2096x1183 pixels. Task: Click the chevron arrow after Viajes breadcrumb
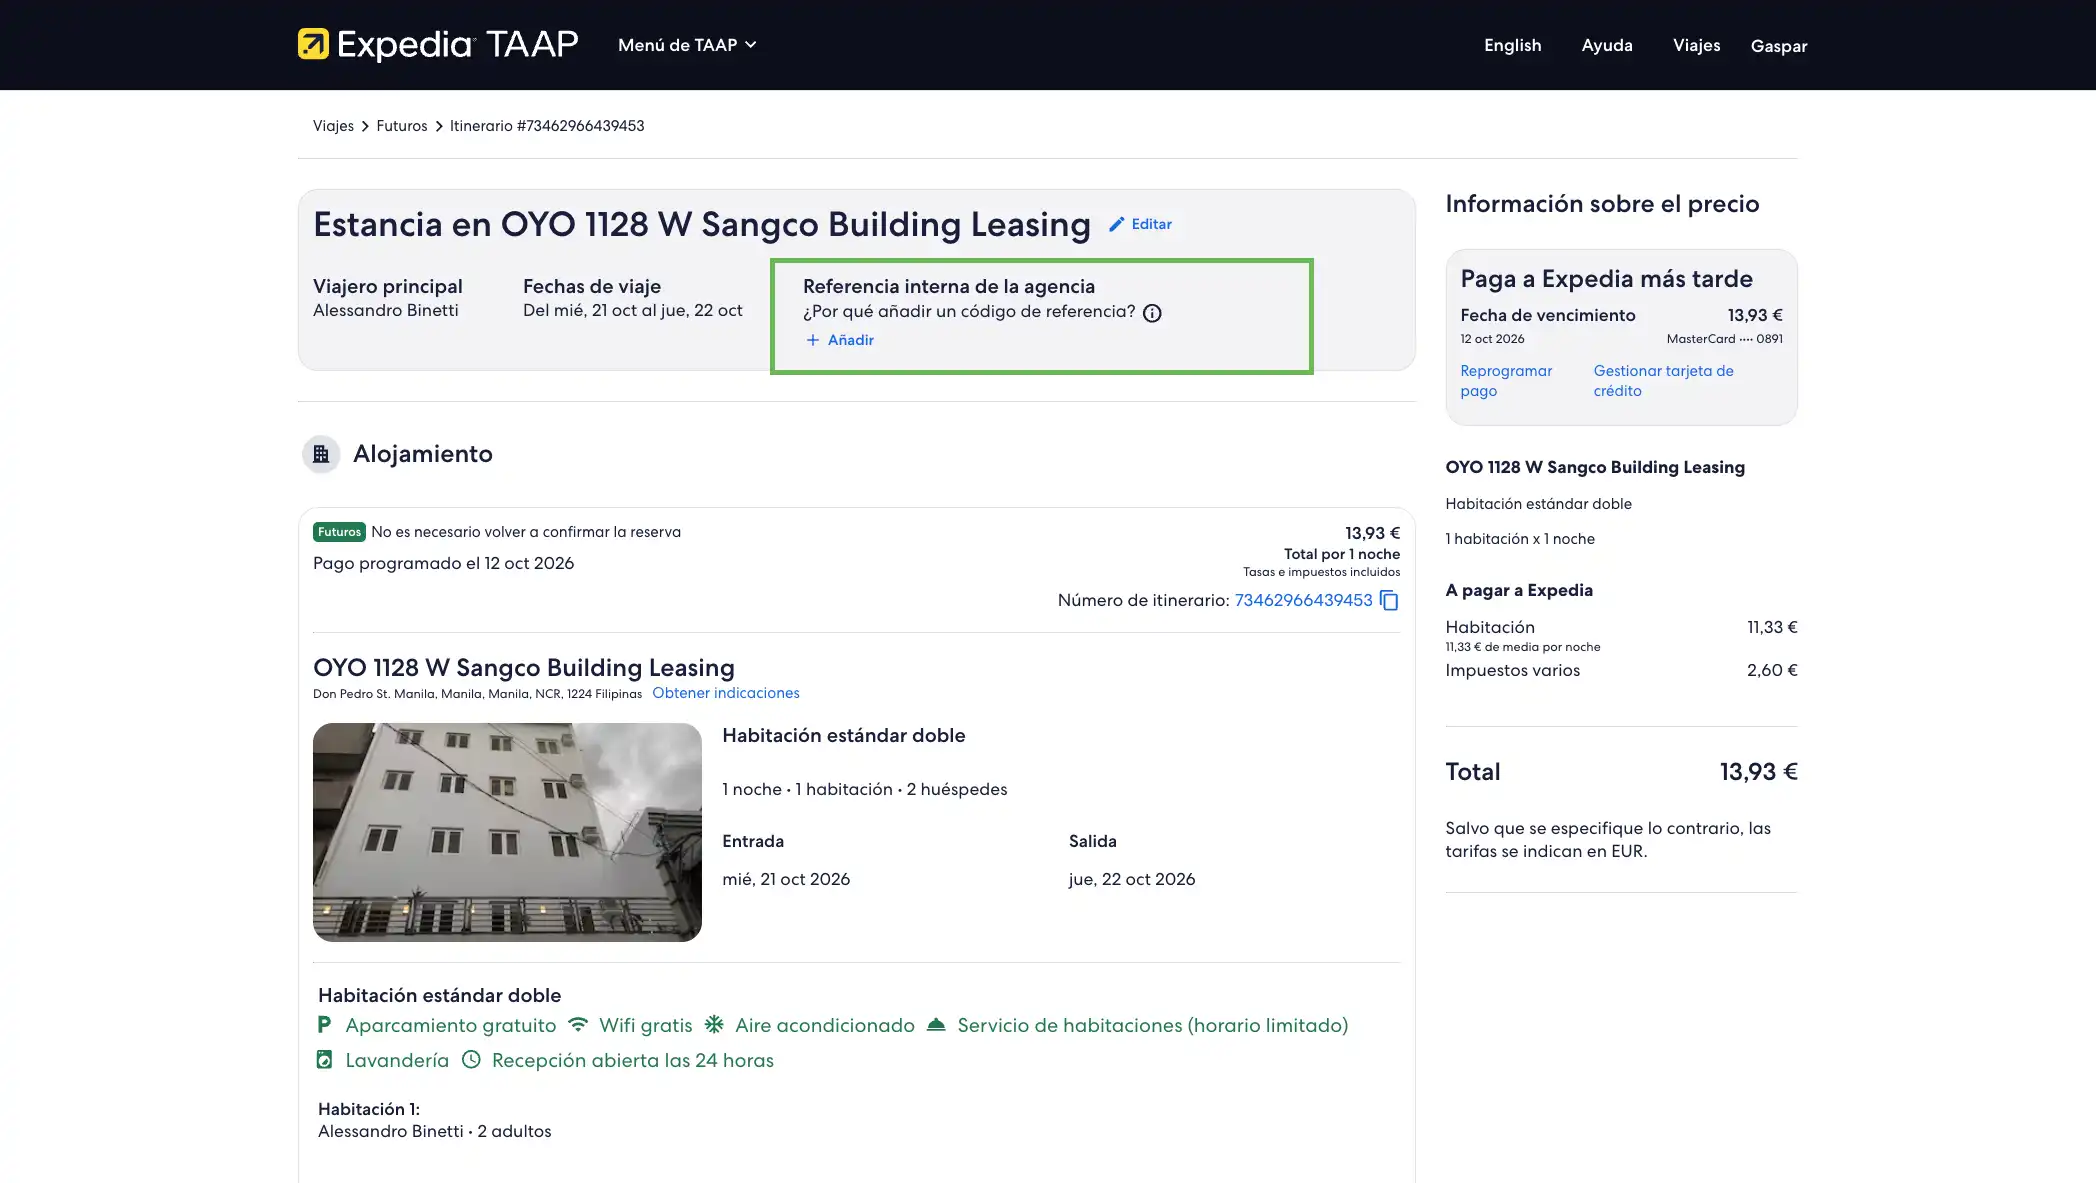[365, 126]
